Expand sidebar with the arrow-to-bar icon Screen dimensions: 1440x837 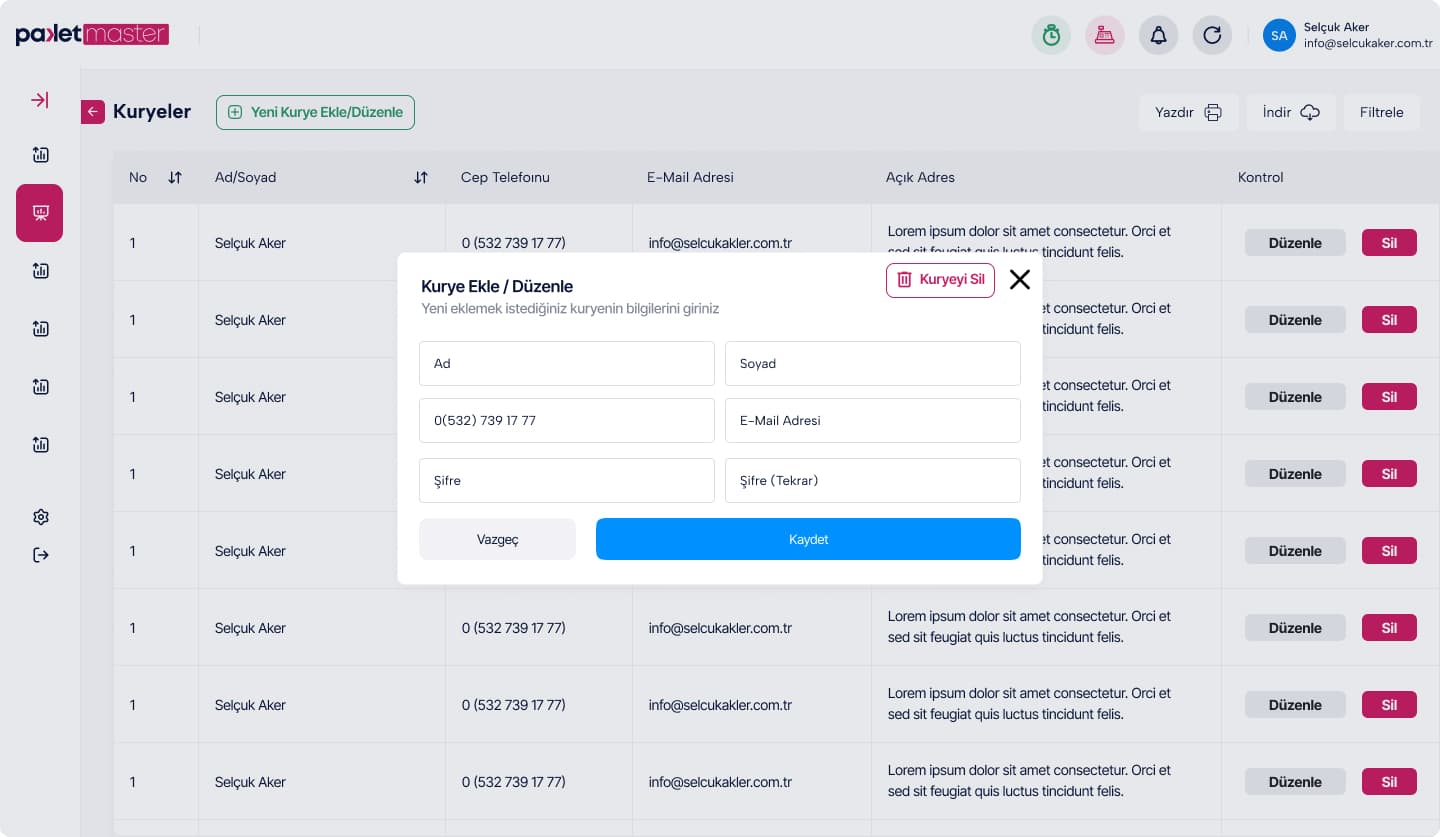click(x=40, y=100)
